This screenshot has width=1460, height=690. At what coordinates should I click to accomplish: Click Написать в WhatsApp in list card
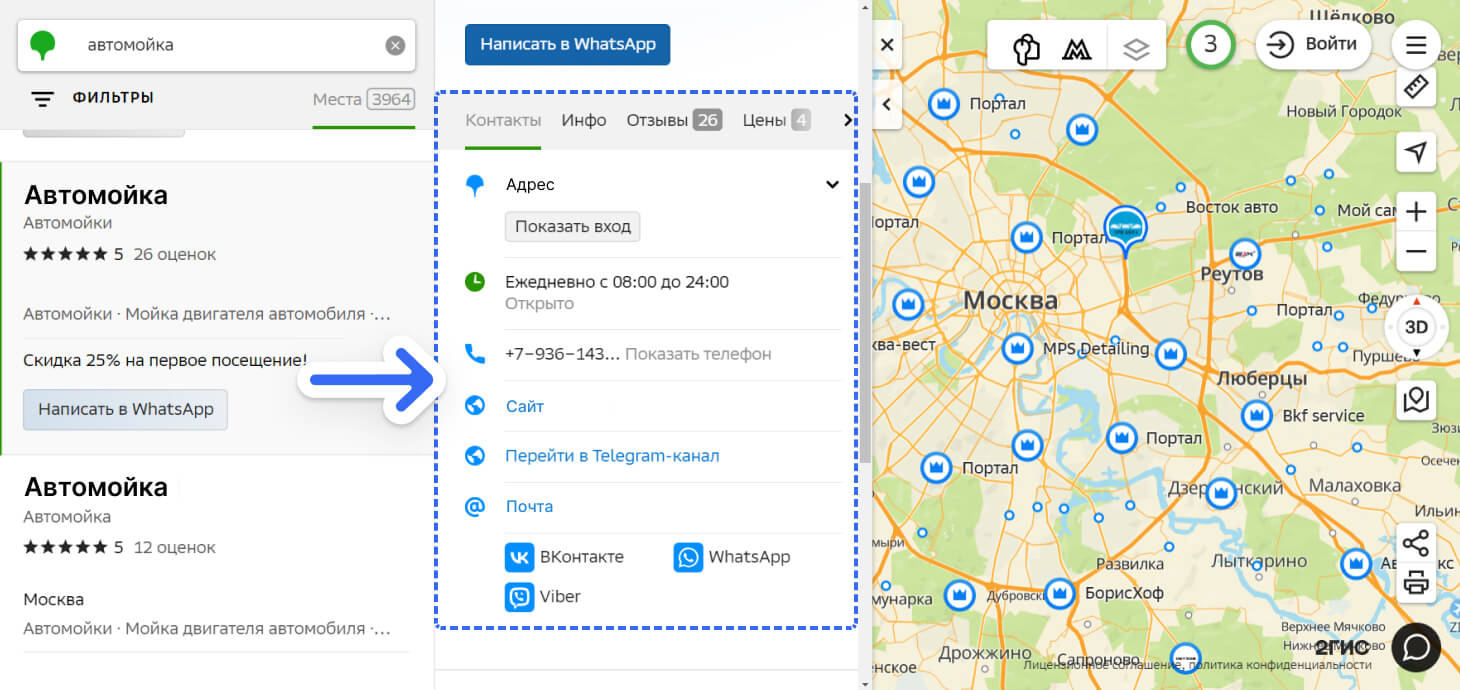click(125, 409)
